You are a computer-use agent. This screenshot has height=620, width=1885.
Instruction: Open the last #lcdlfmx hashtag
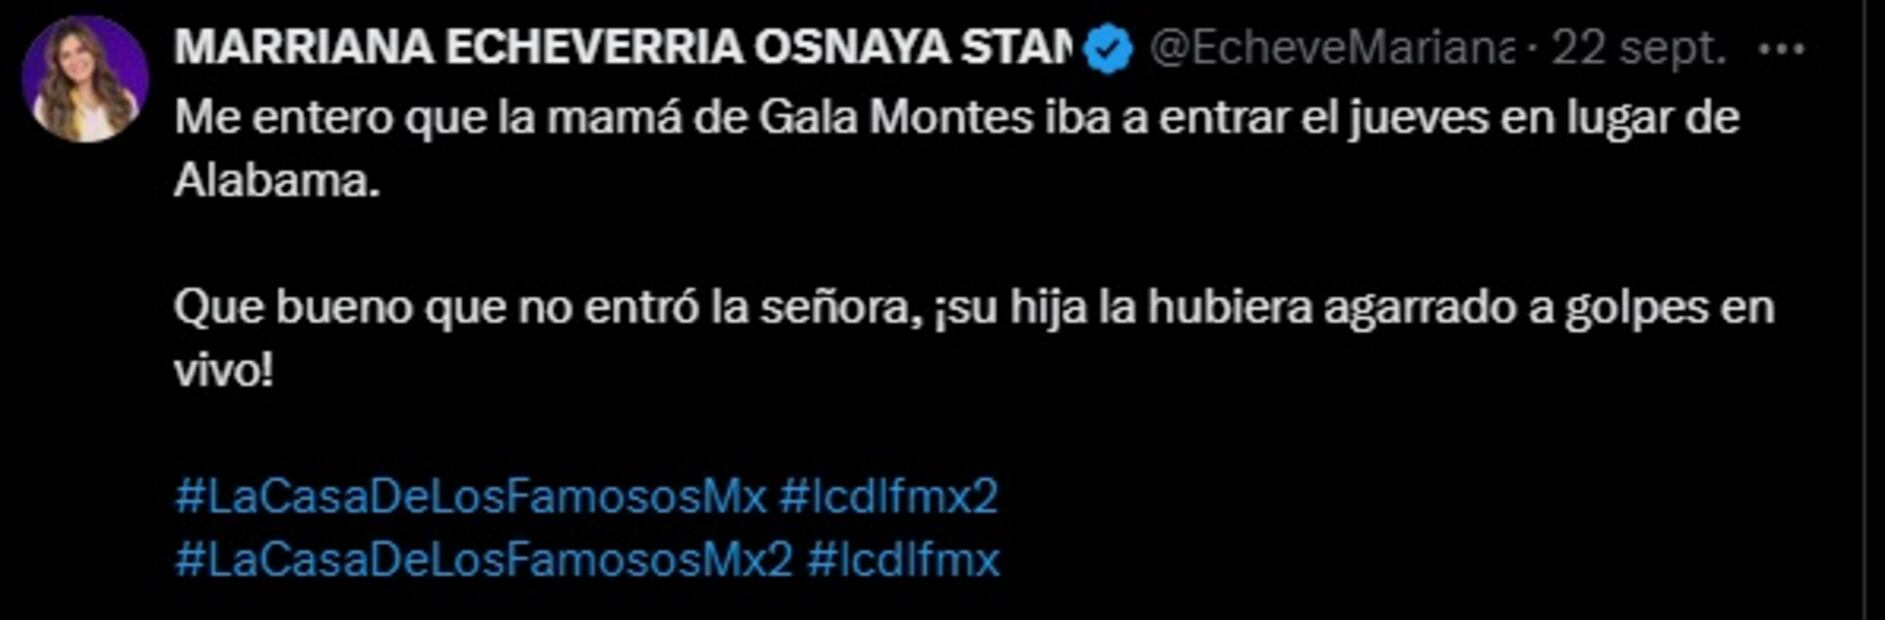[903, 559]
